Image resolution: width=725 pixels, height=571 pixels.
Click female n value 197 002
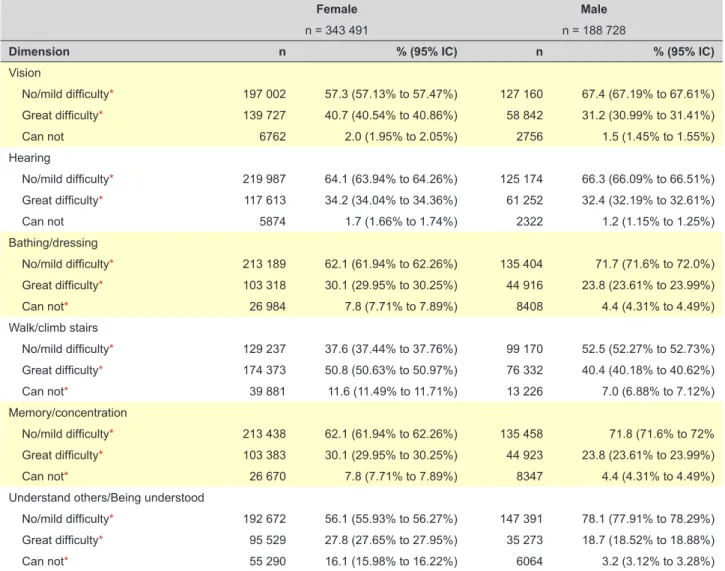pyautogui.click(x=264, y=94)
